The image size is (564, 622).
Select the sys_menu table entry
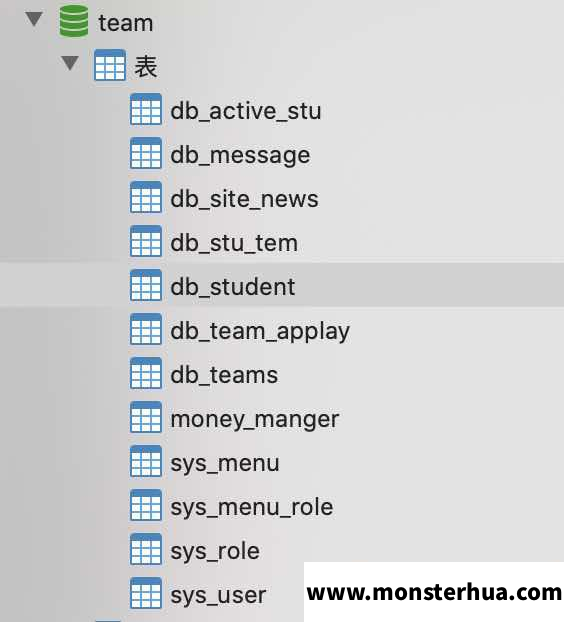[225, 463]
